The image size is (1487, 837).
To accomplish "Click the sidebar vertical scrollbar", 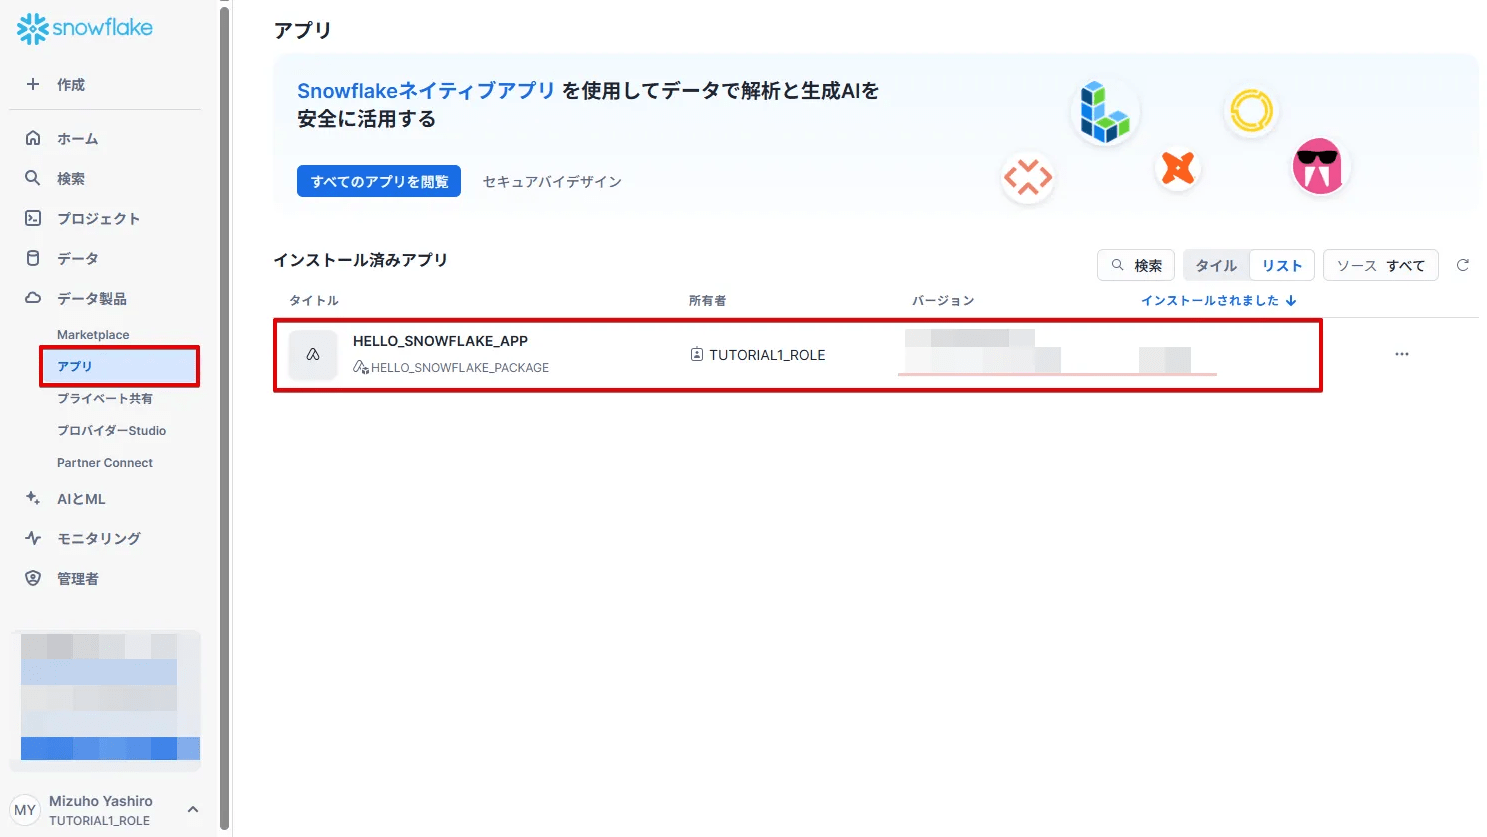I will tap(225, 418).
